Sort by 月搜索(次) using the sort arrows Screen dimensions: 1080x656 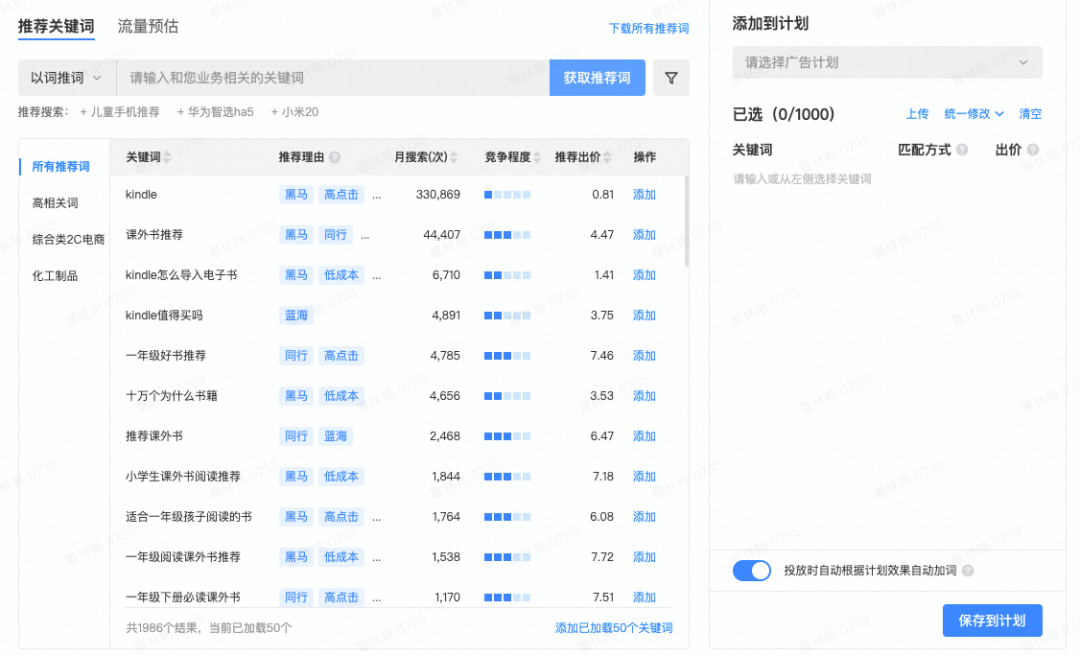[x=454, y=158]
